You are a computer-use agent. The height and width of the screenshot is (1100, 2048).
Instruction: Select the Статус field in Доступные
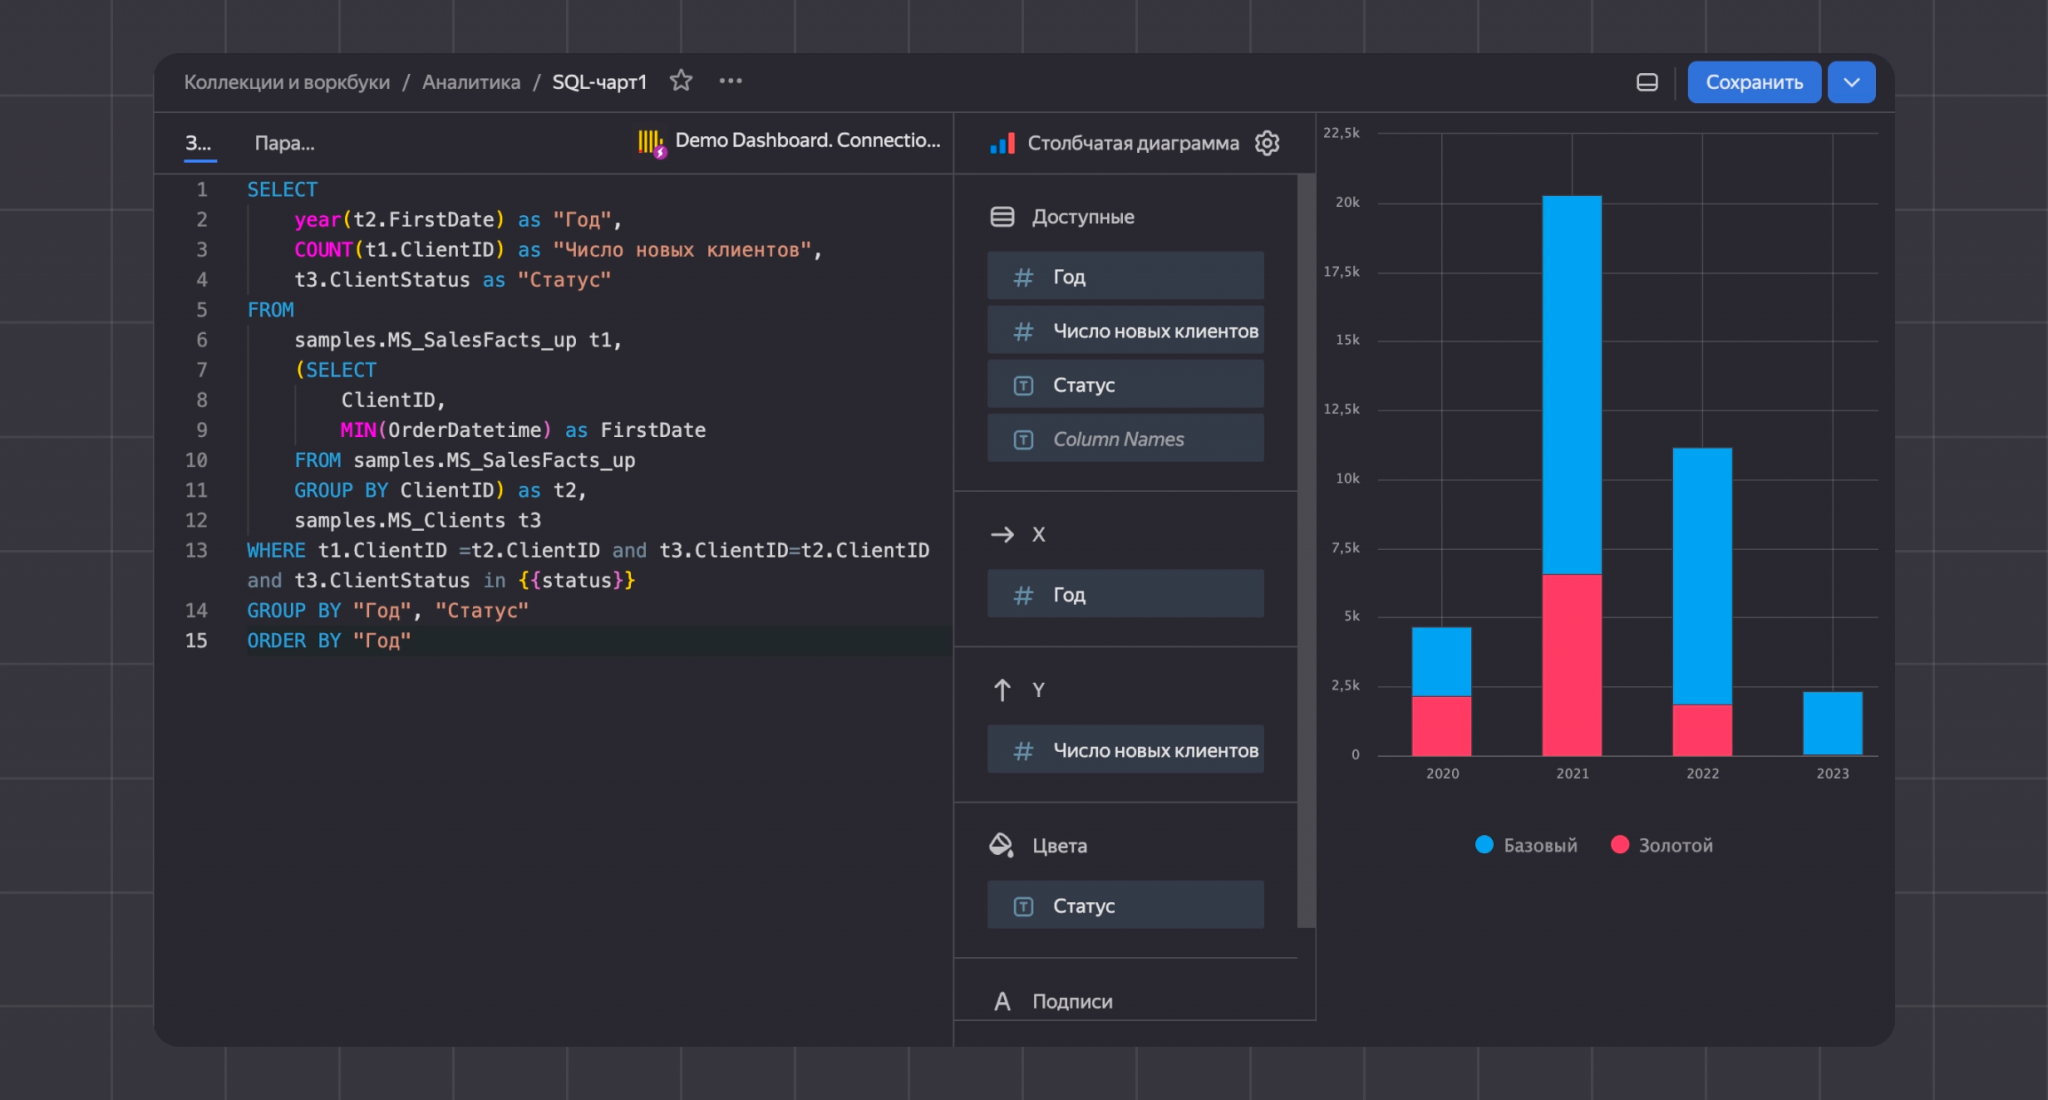point(1125,384)
